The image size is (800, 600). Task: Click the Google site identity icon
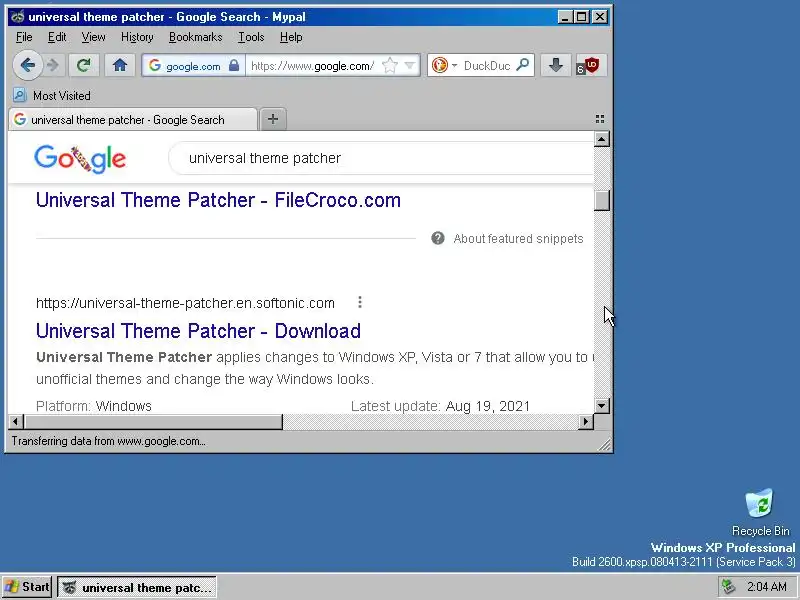click(155, 65)
